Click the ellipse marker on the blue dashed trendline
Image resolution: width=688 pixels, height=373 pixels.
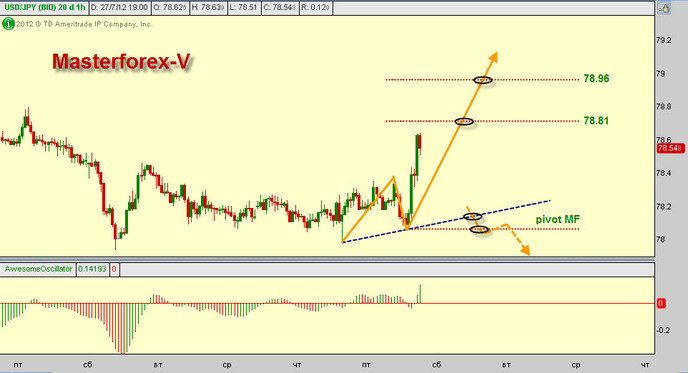(x=473, y=216)
